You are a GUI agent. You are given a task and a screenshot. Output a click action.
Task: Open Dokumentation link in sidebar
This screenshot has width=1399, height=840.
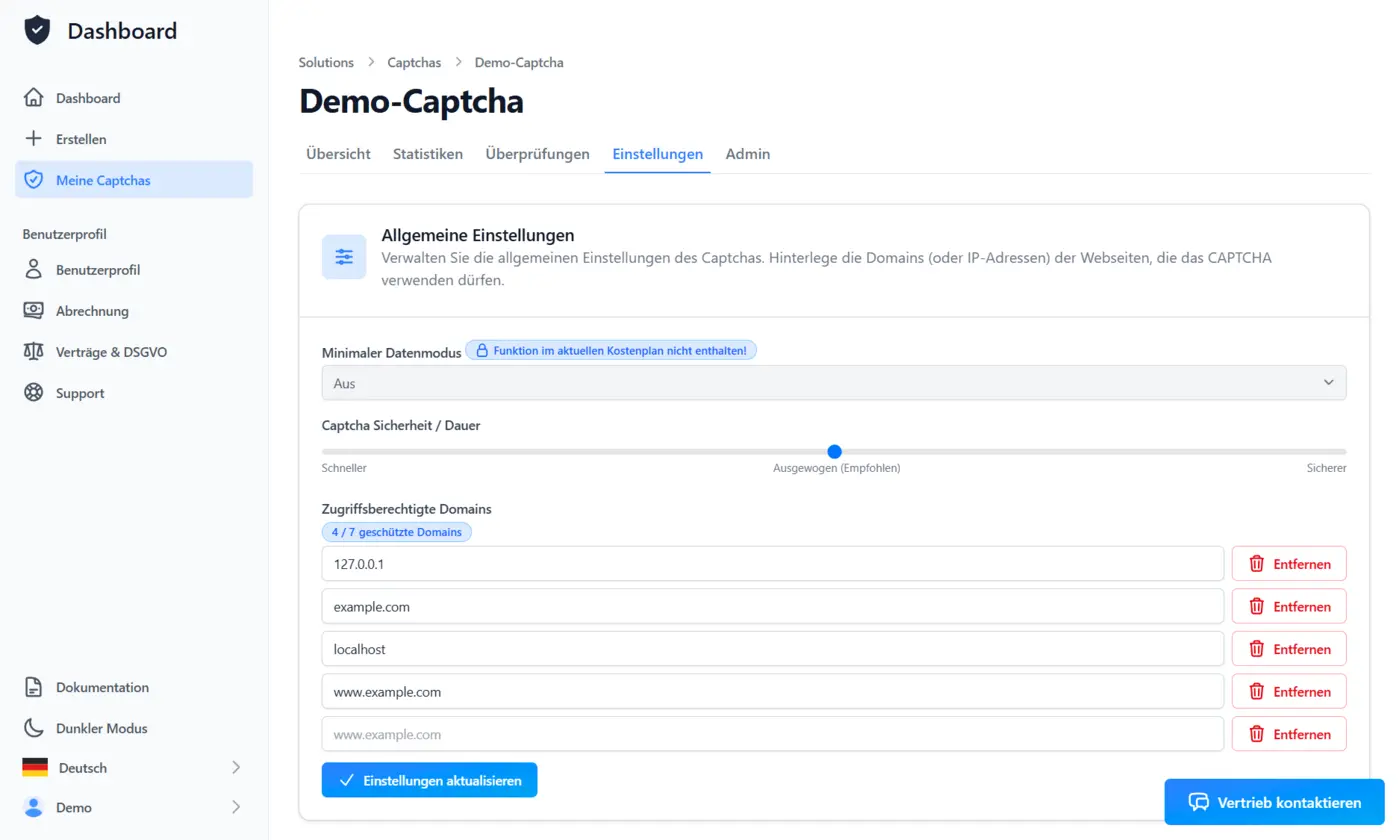(134, 687)
